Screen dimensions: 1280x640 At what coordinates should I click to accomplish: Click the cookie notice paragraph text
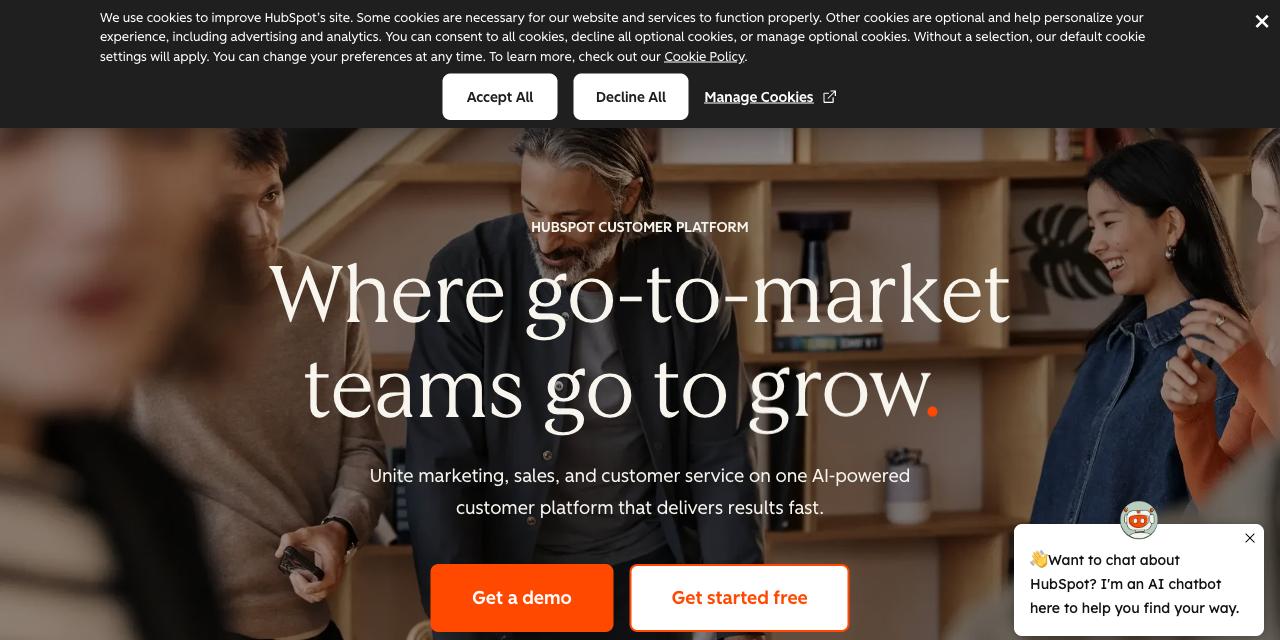point(622,37)
